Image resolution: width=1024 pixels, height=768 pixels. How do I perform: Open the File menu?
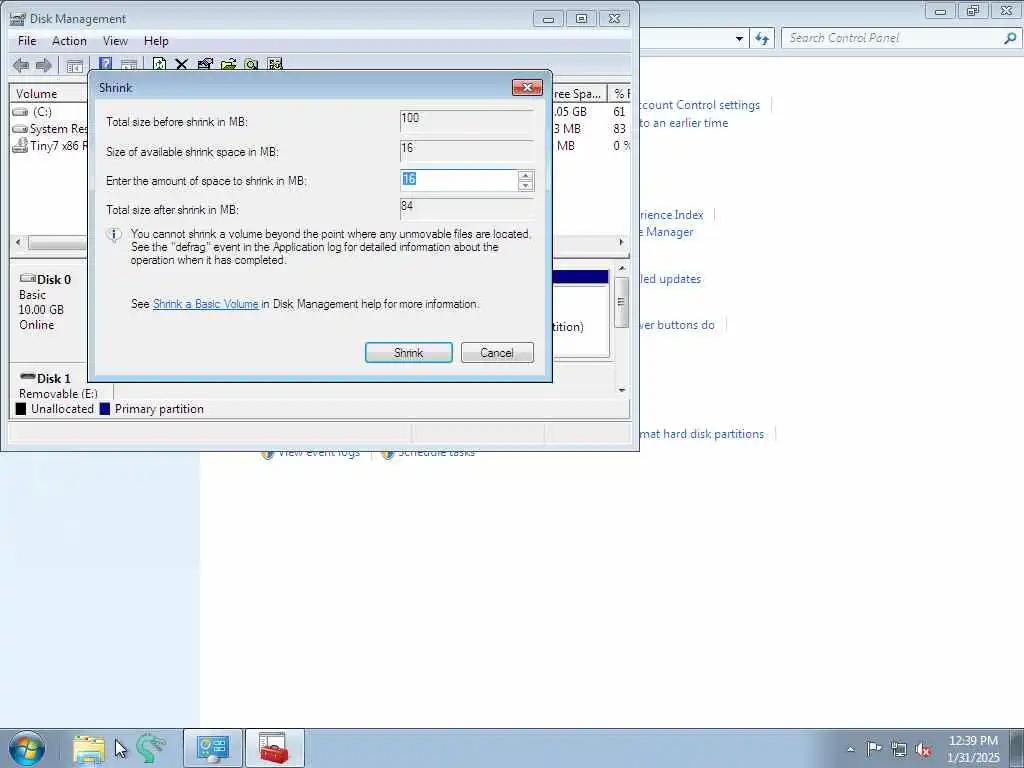pos(27,40)
